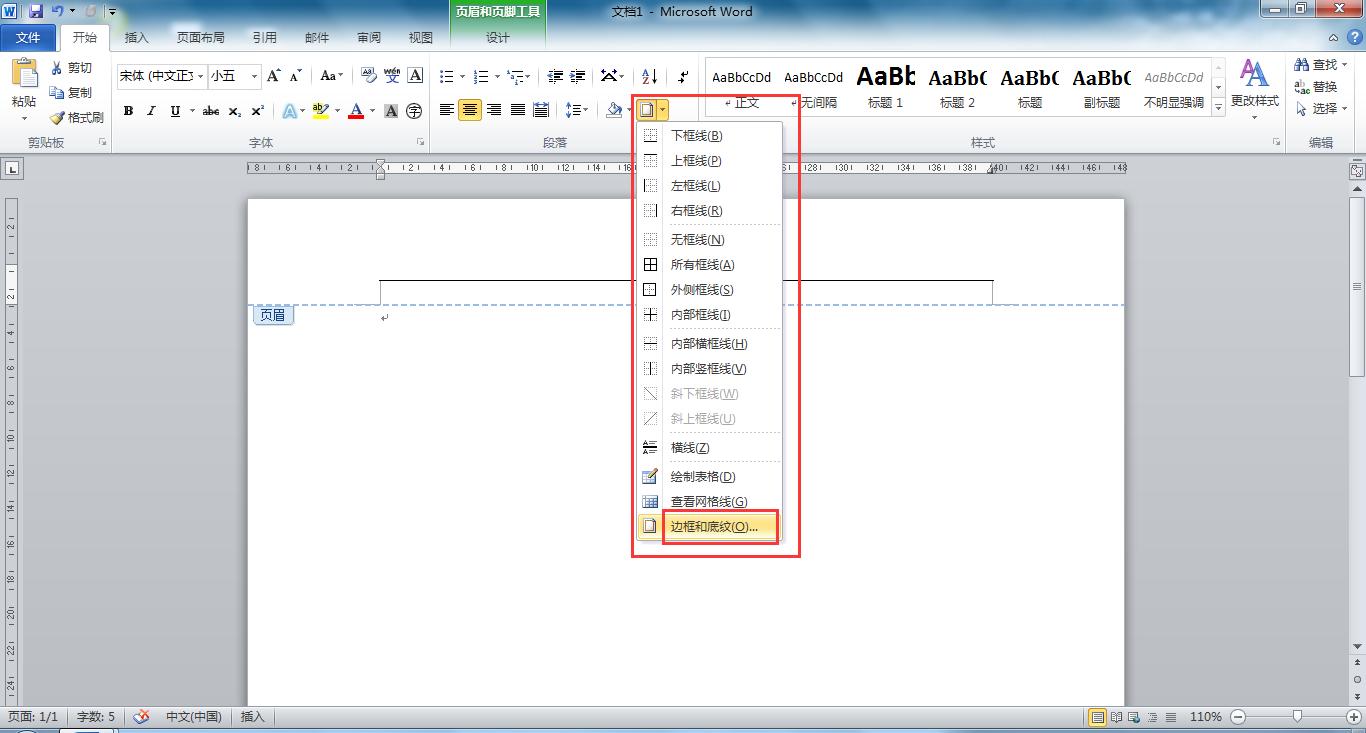Open the Find (查找) dropdown arrow
This screenshot has width=1366, height=733.
[x=1344, y=65]
